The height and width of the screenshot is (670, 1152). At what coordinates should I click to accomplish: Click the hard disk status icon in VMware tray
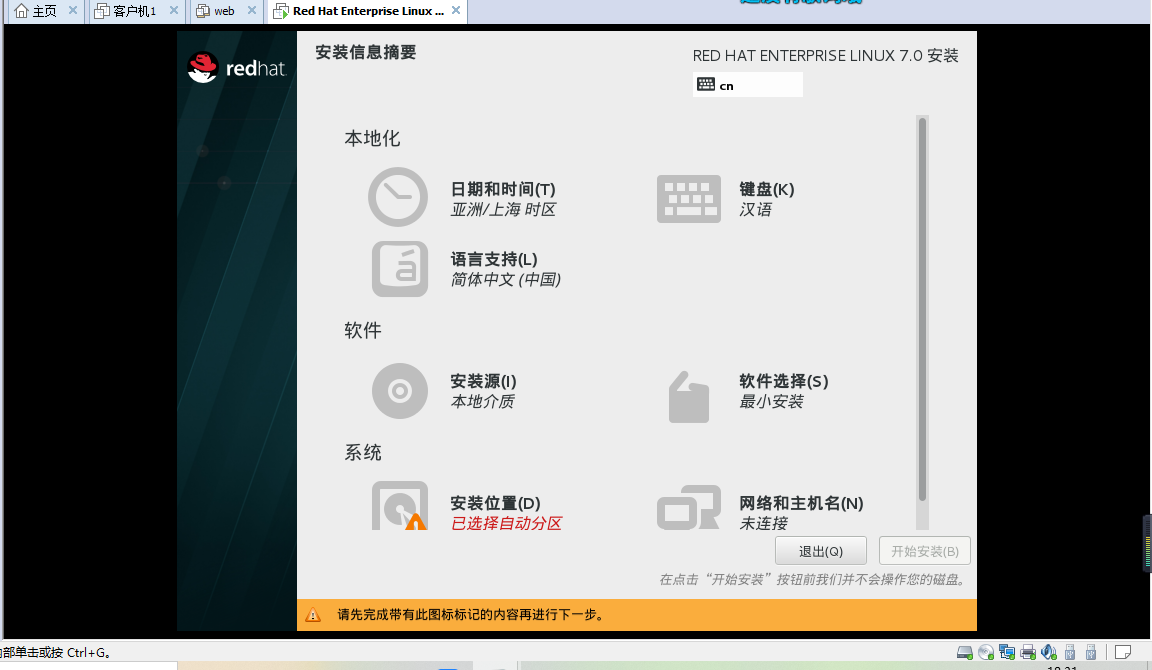coord(965,652)
